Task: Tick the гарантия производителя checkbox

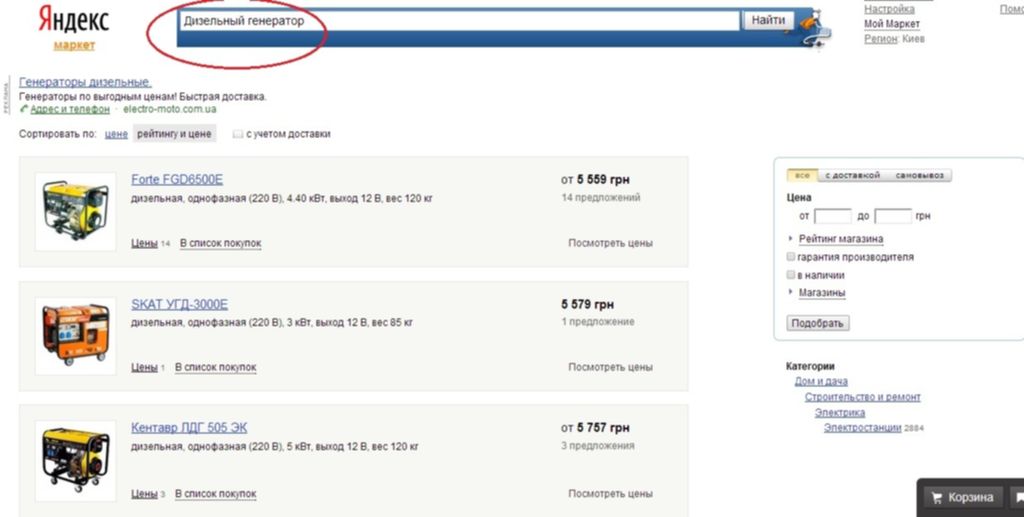Action: click(791, 257)
